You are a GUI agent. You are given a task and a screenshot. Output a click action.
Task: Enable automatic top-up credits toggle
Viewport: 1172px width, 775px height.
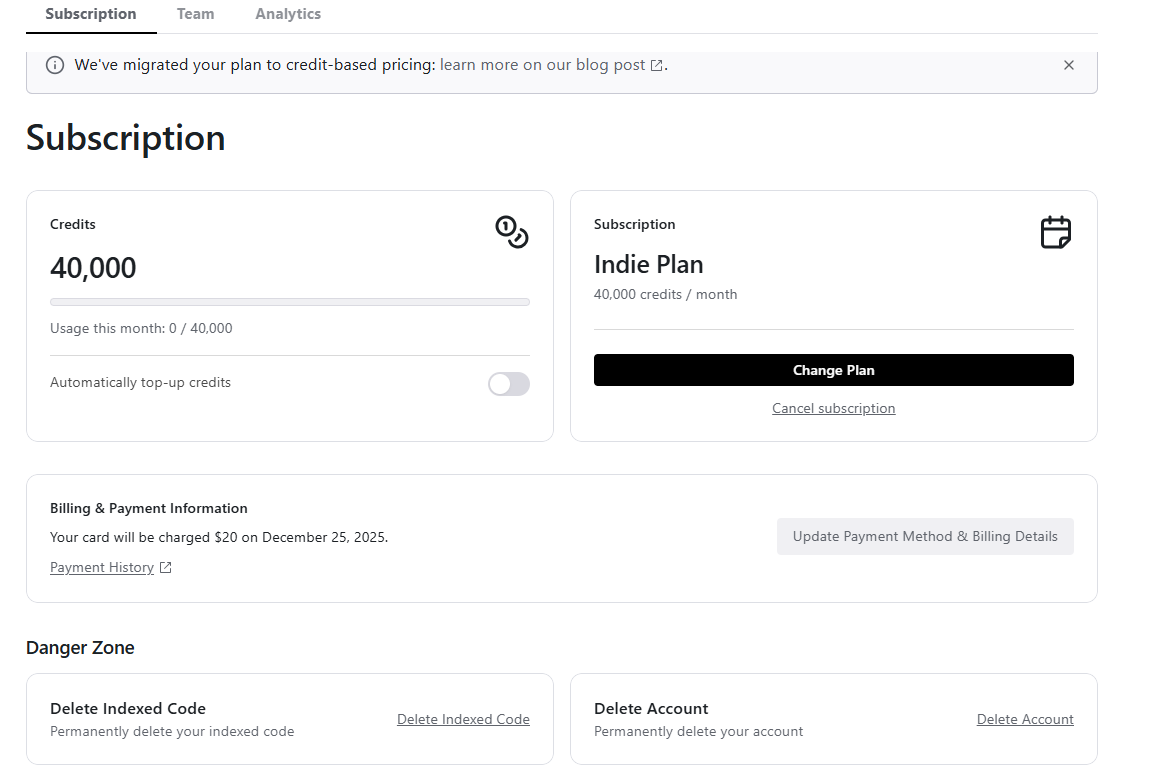[509, 384]
